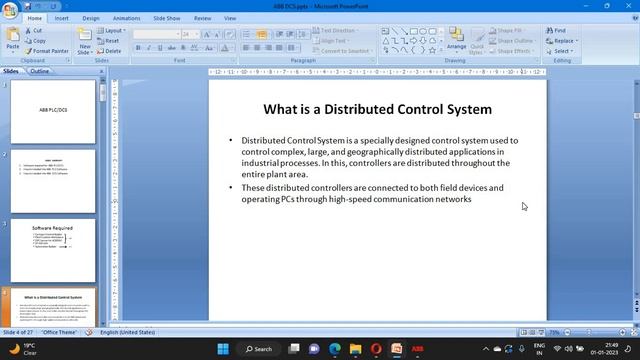Screen dimensions: 640x360
Task: Click the Find binoculars command
Action: coord(556,31)
